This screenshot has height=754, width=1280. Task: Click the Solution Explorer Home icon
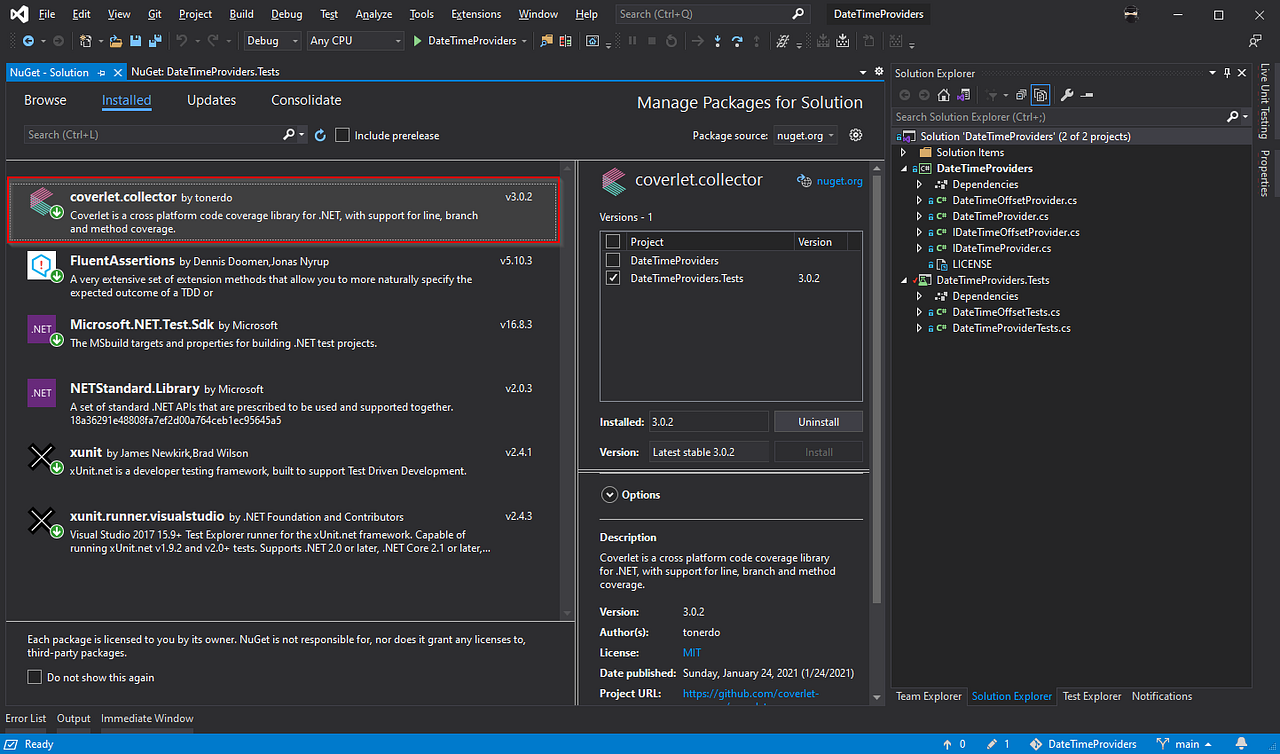pos(943,94)
